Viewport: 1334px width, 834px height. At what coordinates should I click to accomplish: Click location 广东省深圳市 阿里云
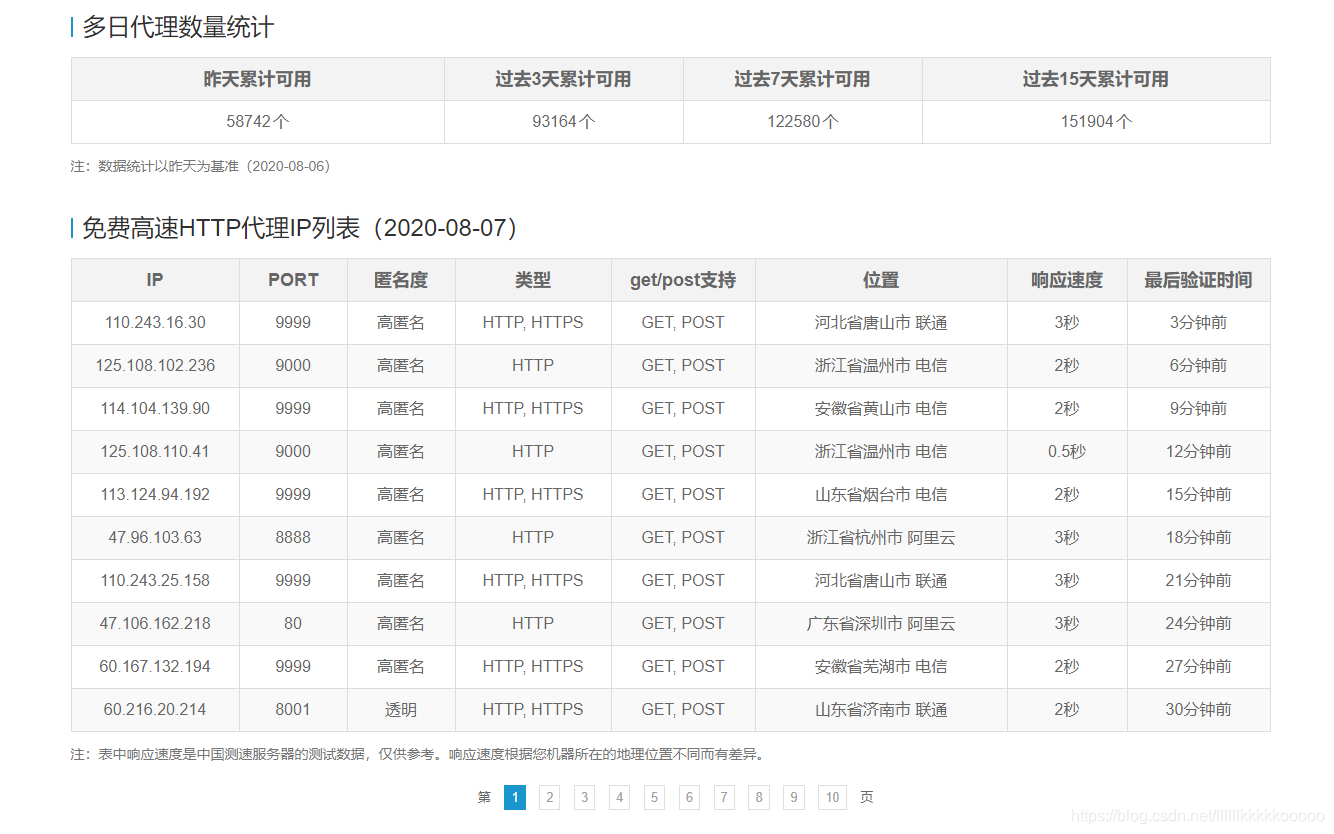(881, 624)
